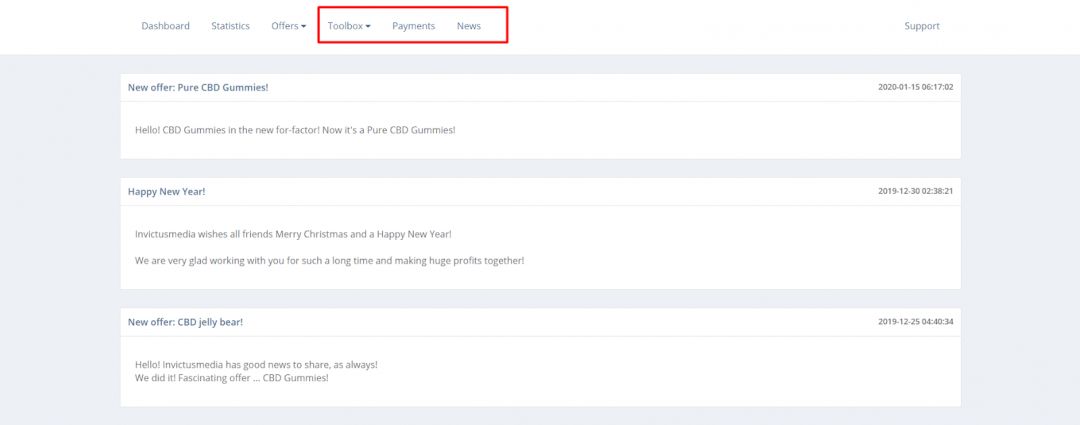Image resolution: width=1080 pixels, height=425 pixels.
Task: Navigate to the Payments section
Action: pyautogui.click(x=413, y=26)
